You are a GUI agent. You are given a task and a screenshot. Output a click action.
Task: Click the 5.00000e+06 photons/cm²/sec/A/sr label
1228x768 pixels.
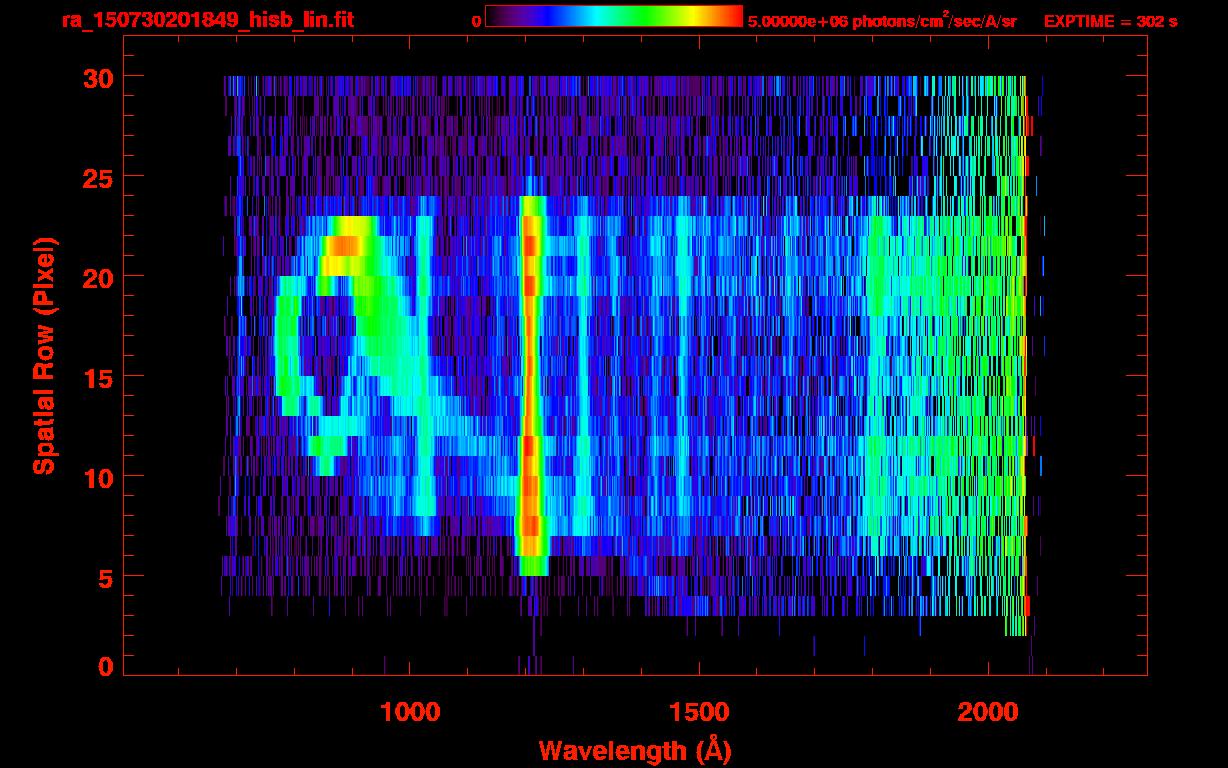[882, 20]
